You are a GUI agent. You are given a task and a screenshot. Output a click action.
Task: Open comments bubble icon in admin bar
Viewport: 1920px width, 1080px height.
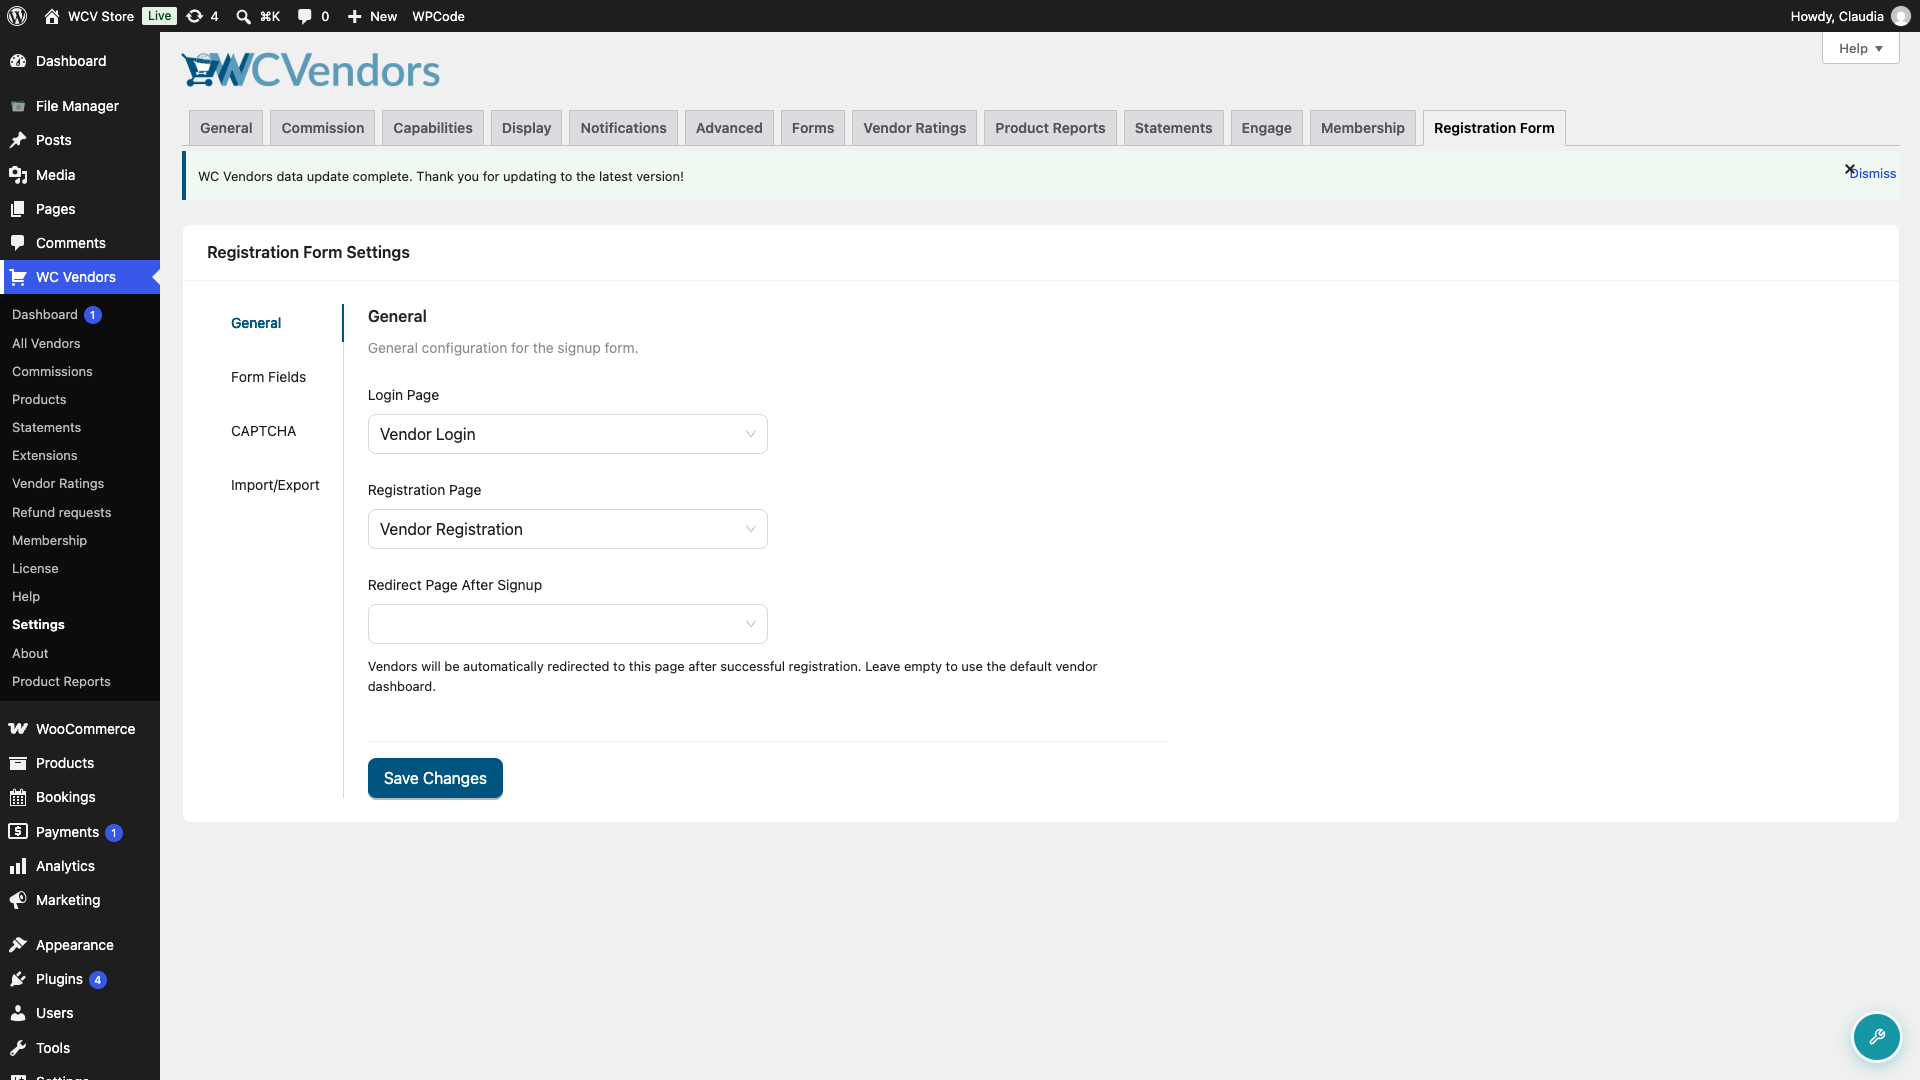pyautogui.click(x=305, y=16)
